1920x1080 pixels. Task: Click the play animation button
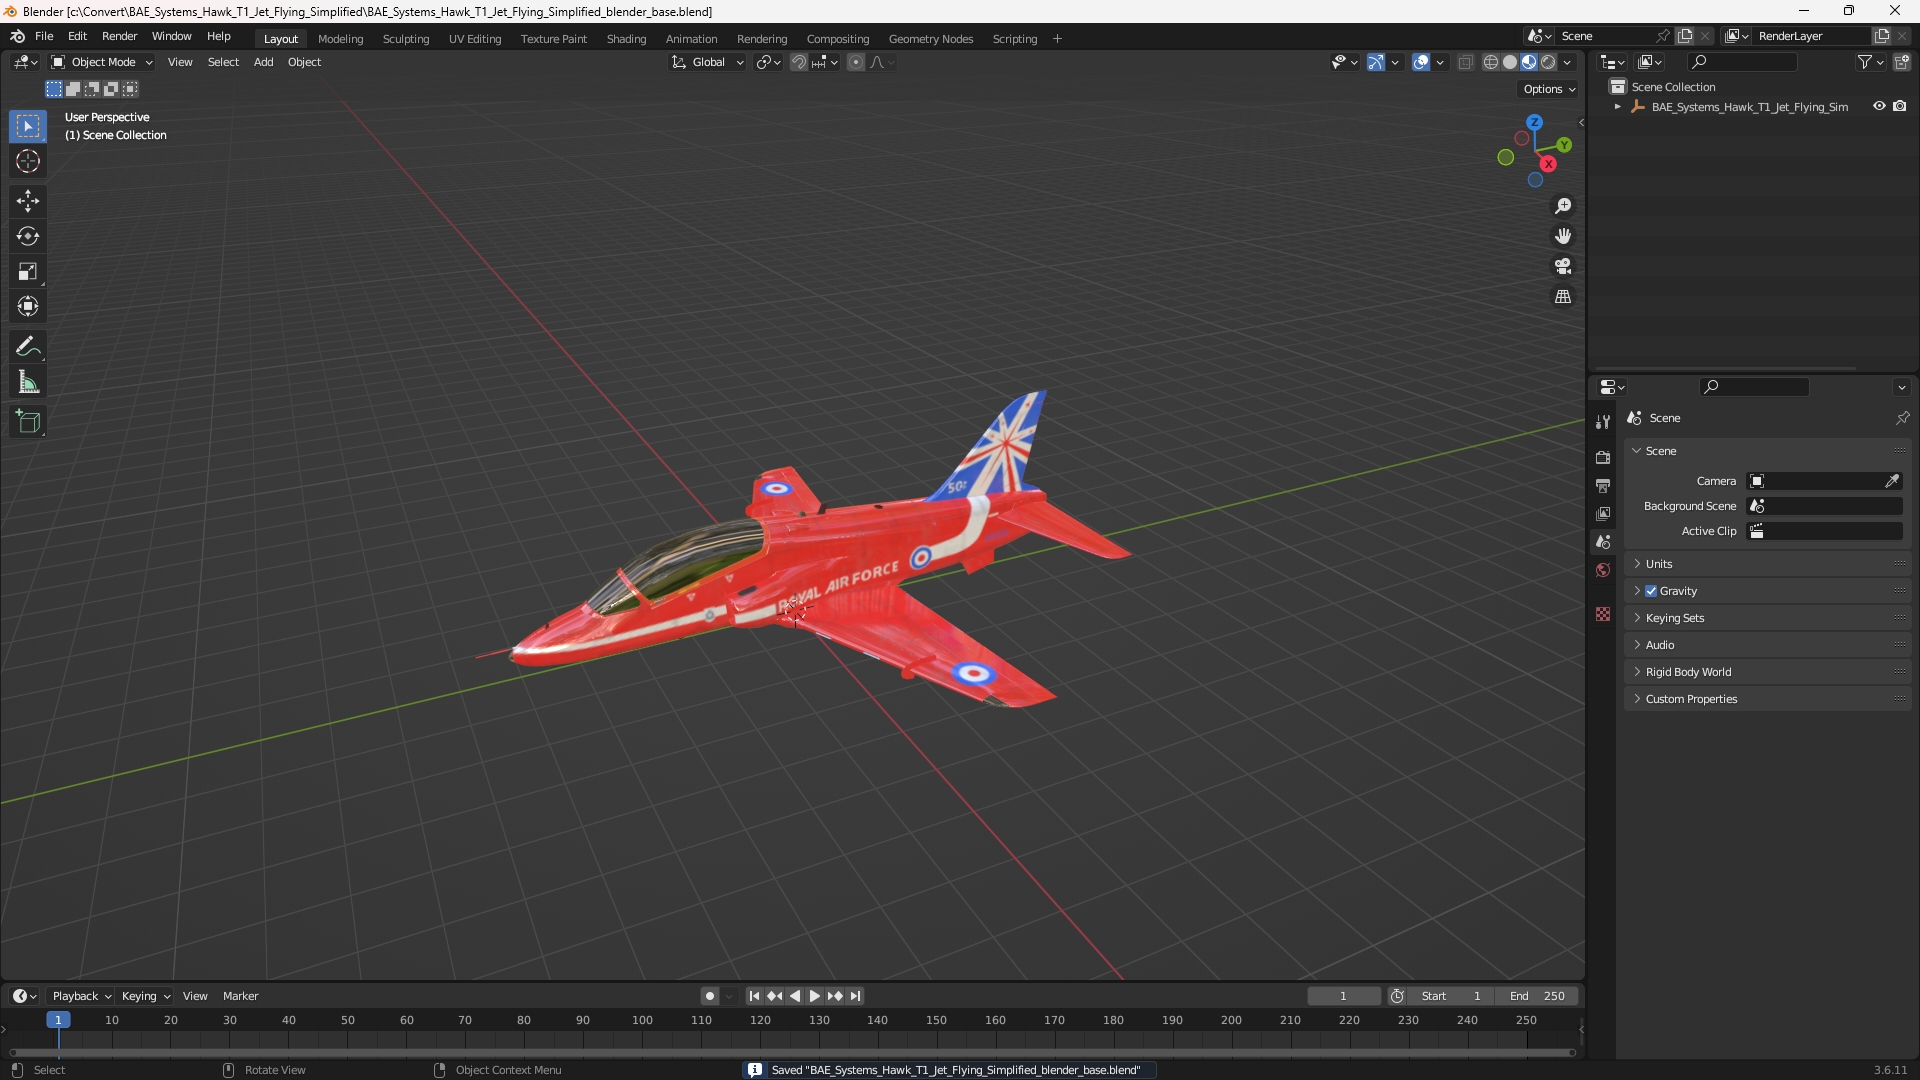[x=814, y=996]
